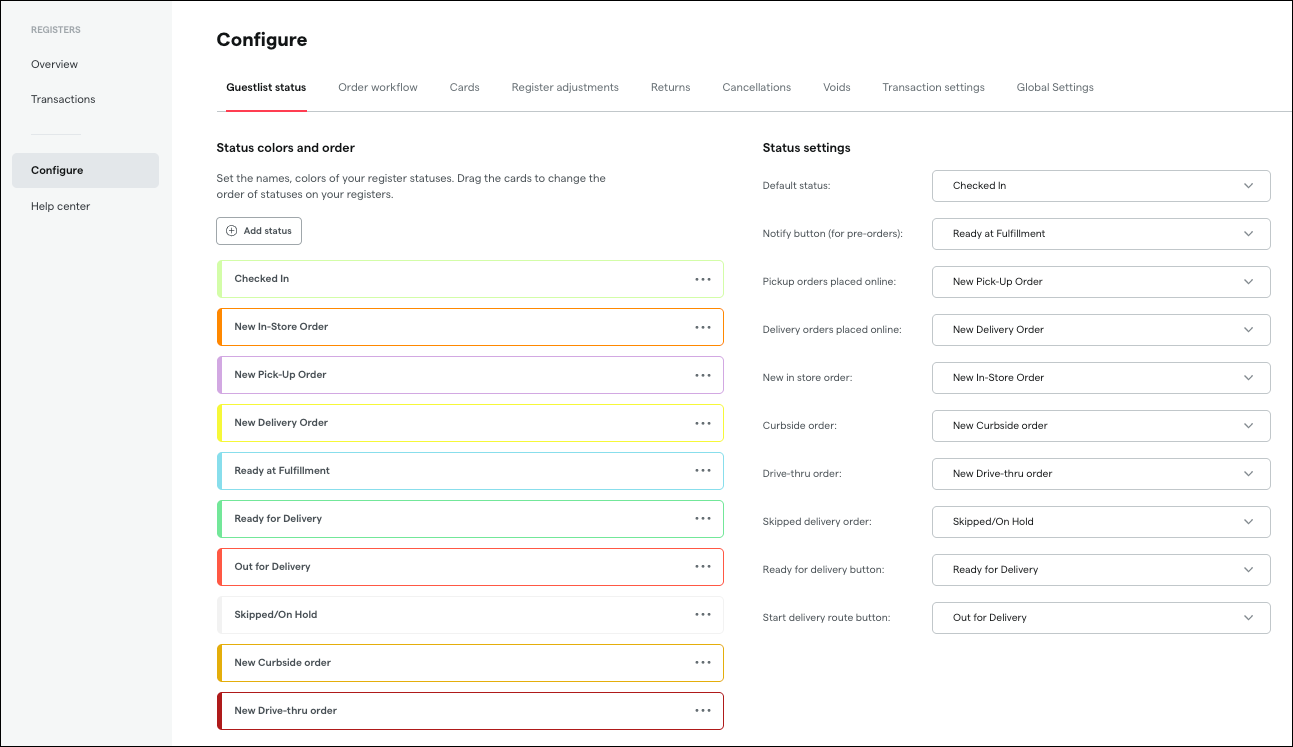This screenshot has height=747, width=1293.
Task: Open the ellipsis menu for Ready for Delivery
Action: coord(703,519)
